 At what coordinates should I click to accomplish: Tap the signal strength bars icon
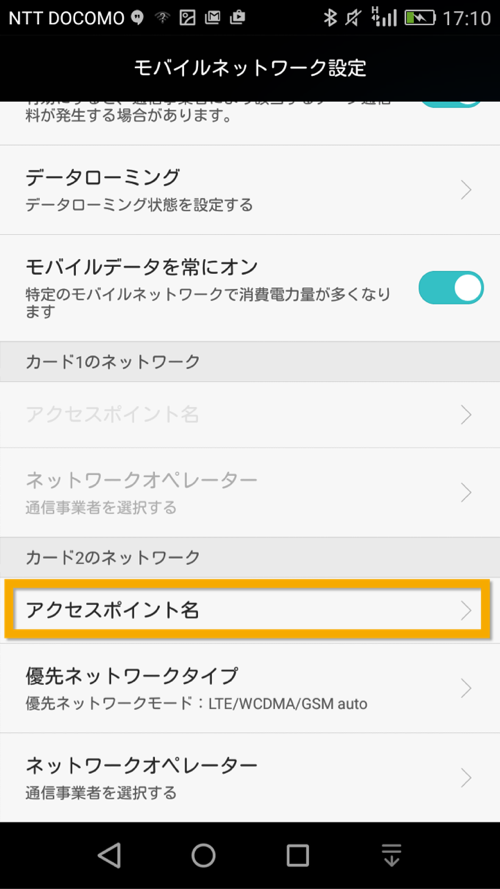(x=384, y=17)
